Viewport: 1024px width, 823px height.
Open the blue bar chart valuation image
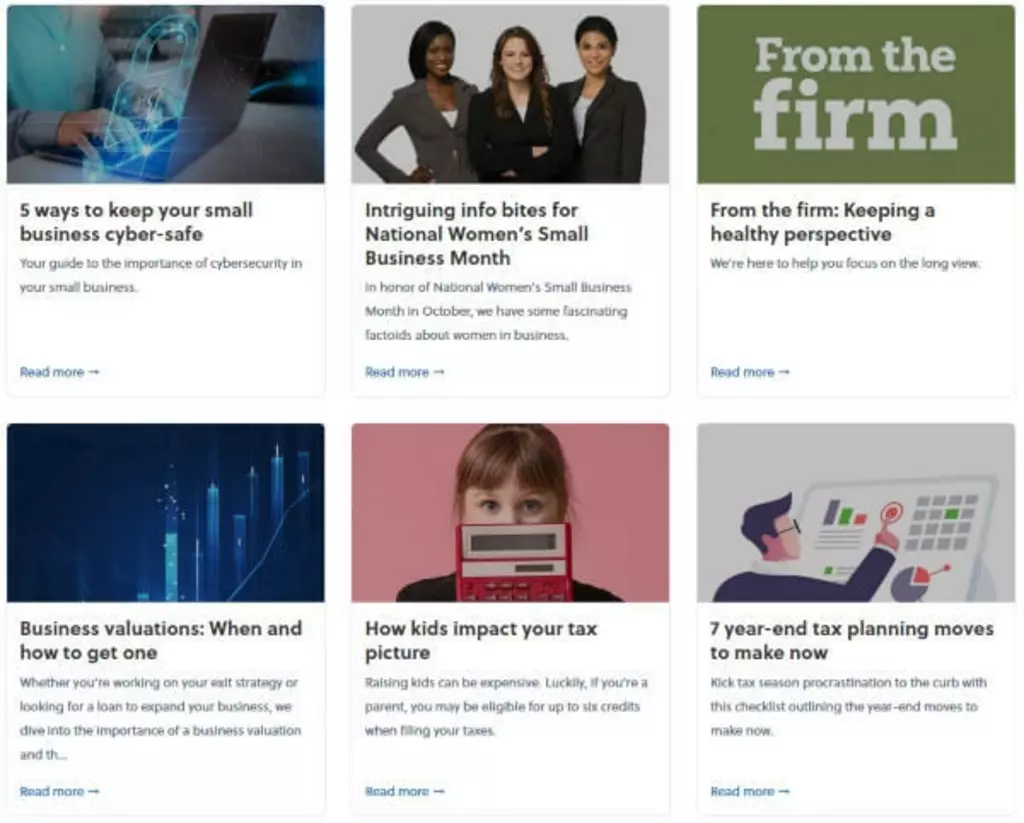coord(165,513)
